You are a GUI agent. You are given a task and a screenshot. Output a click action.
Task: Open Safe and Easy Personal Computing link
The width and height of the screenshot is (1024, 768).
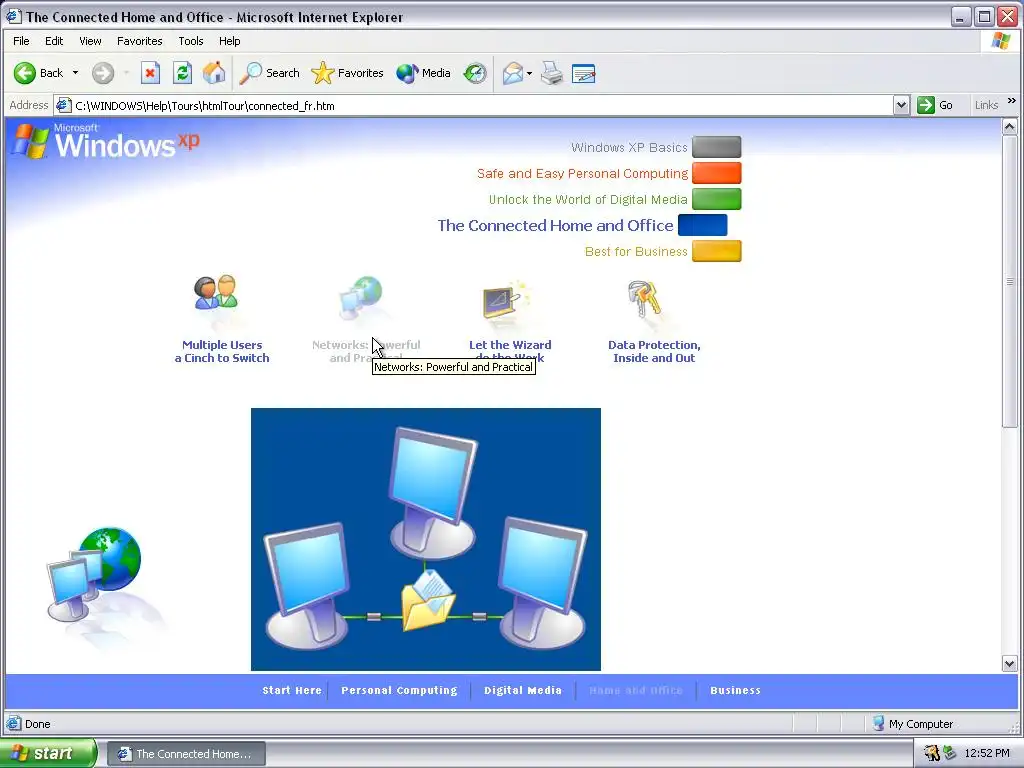coord(583,174)
